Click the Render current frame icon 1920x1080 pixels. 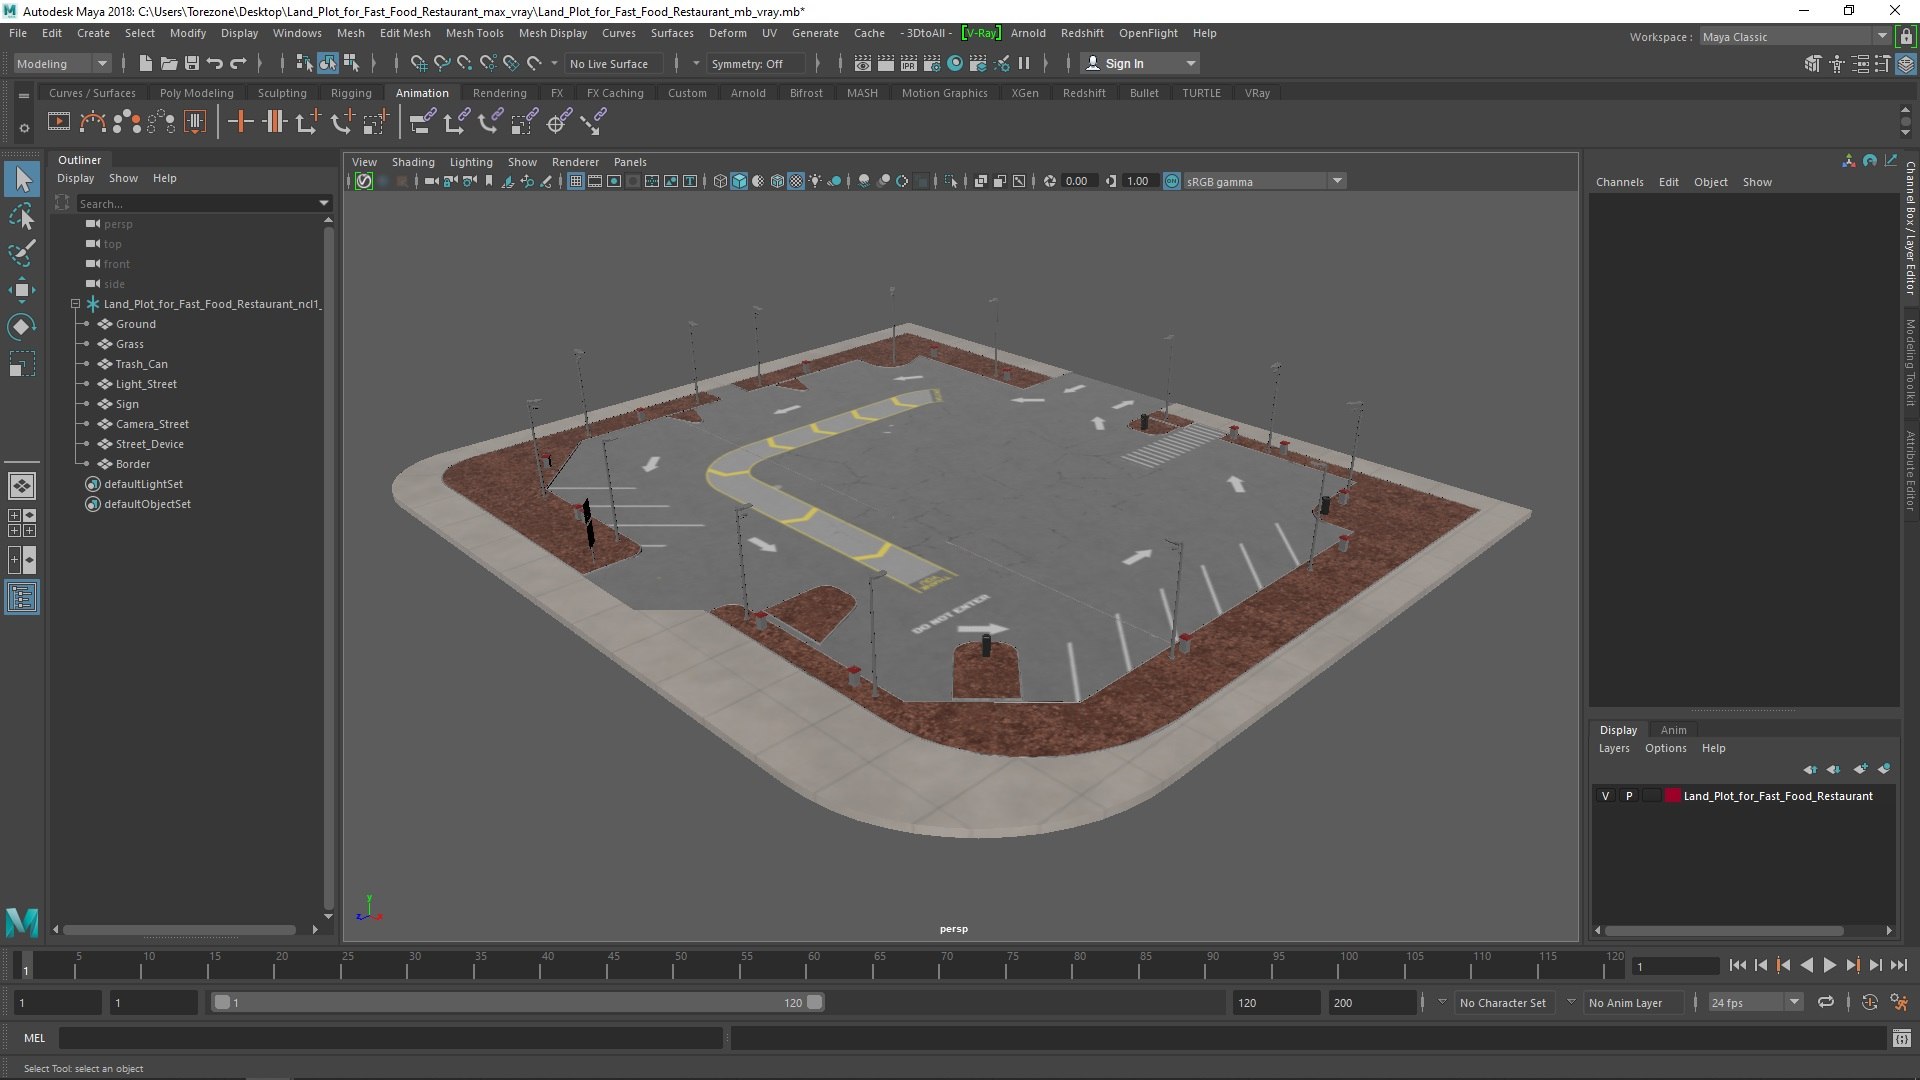[x=885, y=64]
